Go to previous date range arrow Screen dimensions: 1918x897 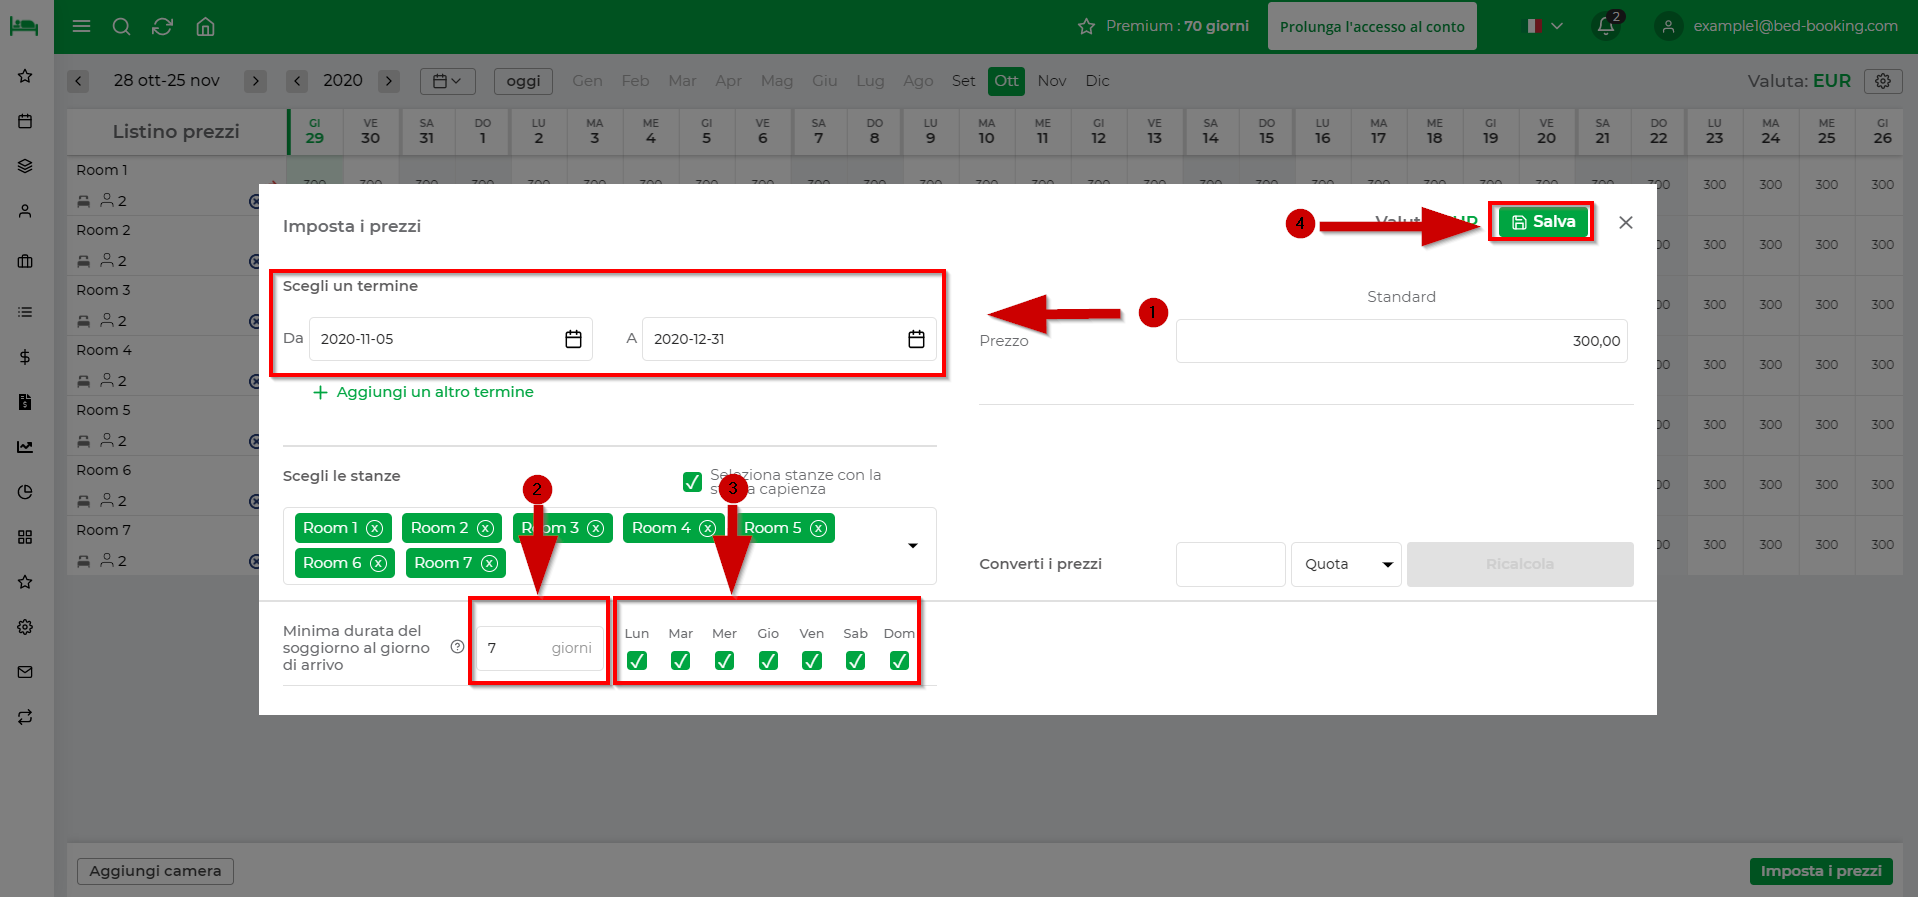pyautogui.click(x=79, y=81)
